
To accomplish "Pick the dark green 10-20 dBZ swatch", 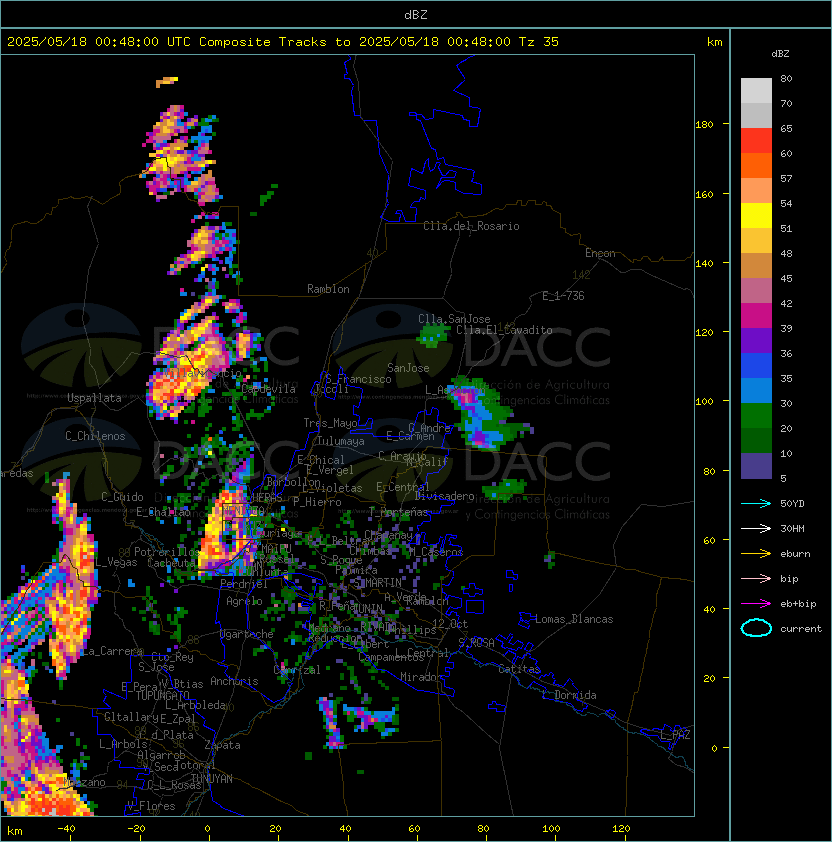I will [x=756, y=440].
